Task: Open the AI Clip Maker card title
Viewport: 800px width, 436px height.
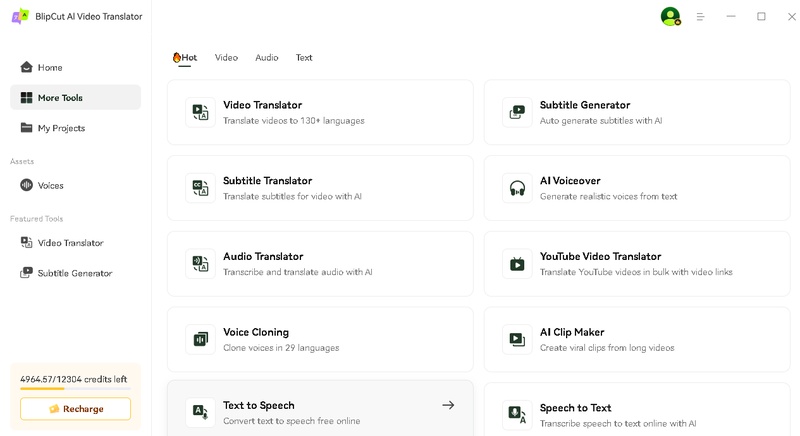Action: [x=572, y=332]
